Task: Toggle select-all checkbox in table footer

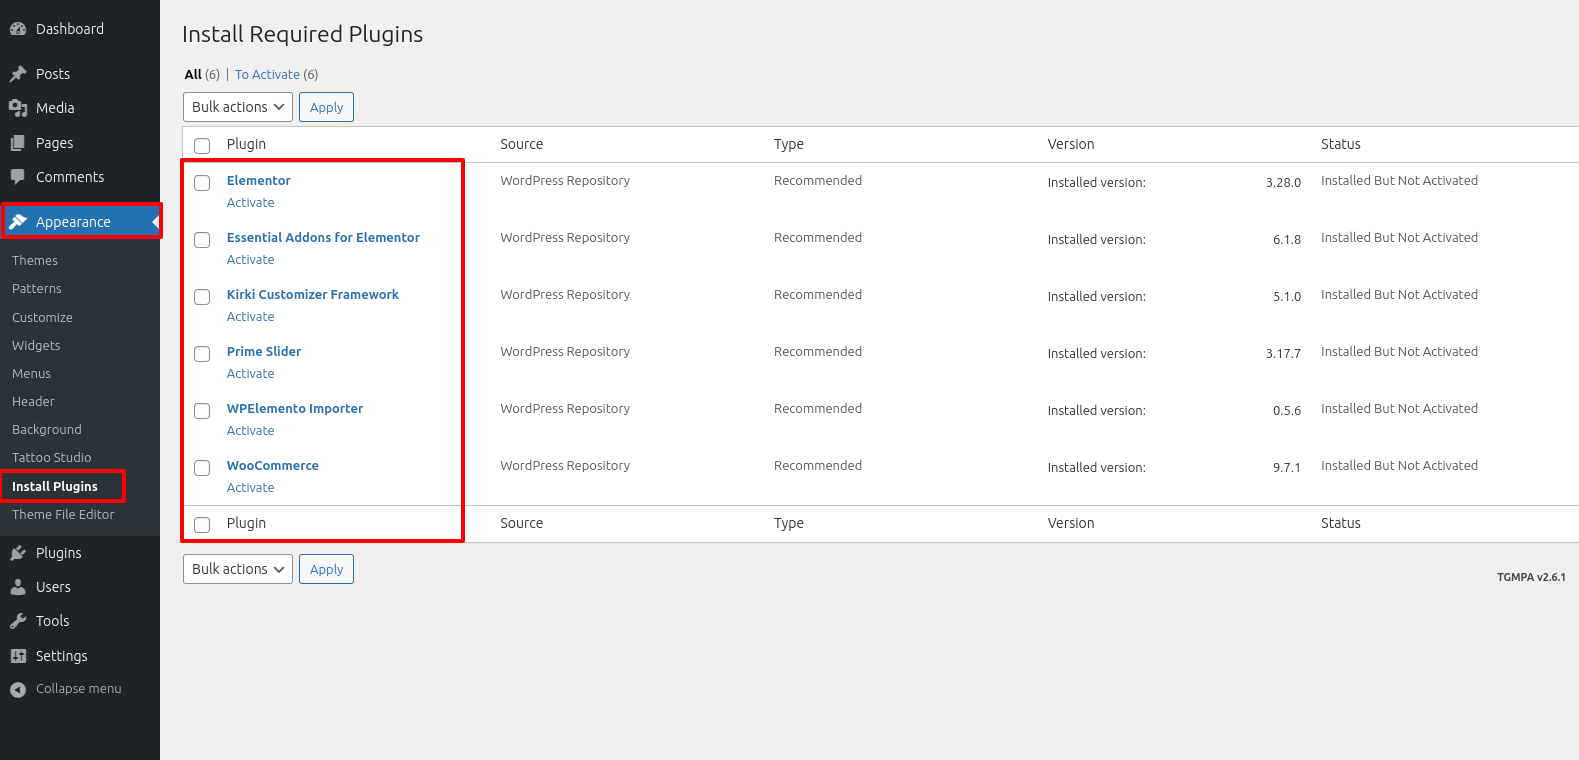Action: click(202, 525)
